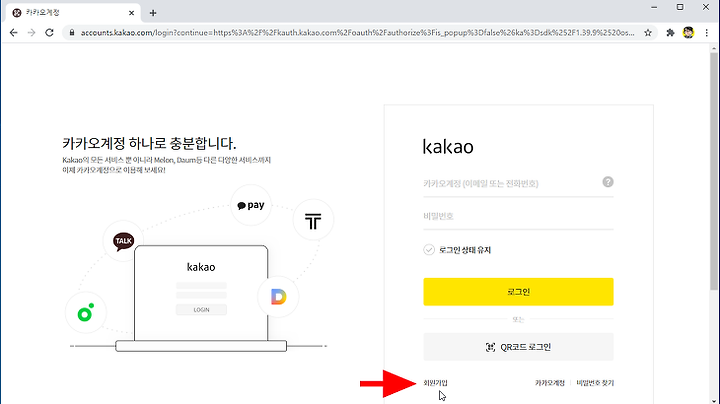Click the help question mark icon
Viewport: 720px width, 404px height.
[x=608, y=182]
